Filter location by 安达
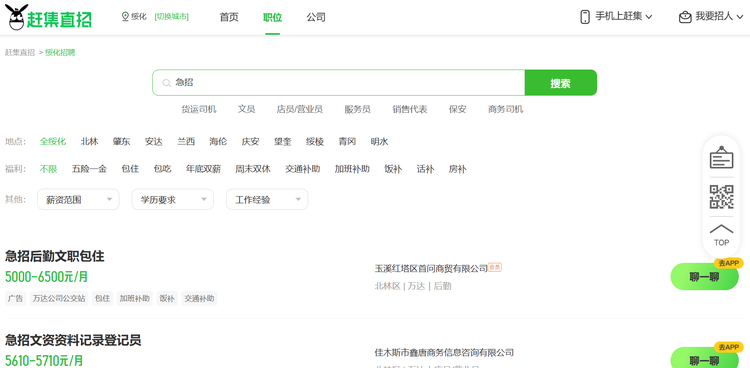This screenshot has width=750, height=368. coord(154,142)
